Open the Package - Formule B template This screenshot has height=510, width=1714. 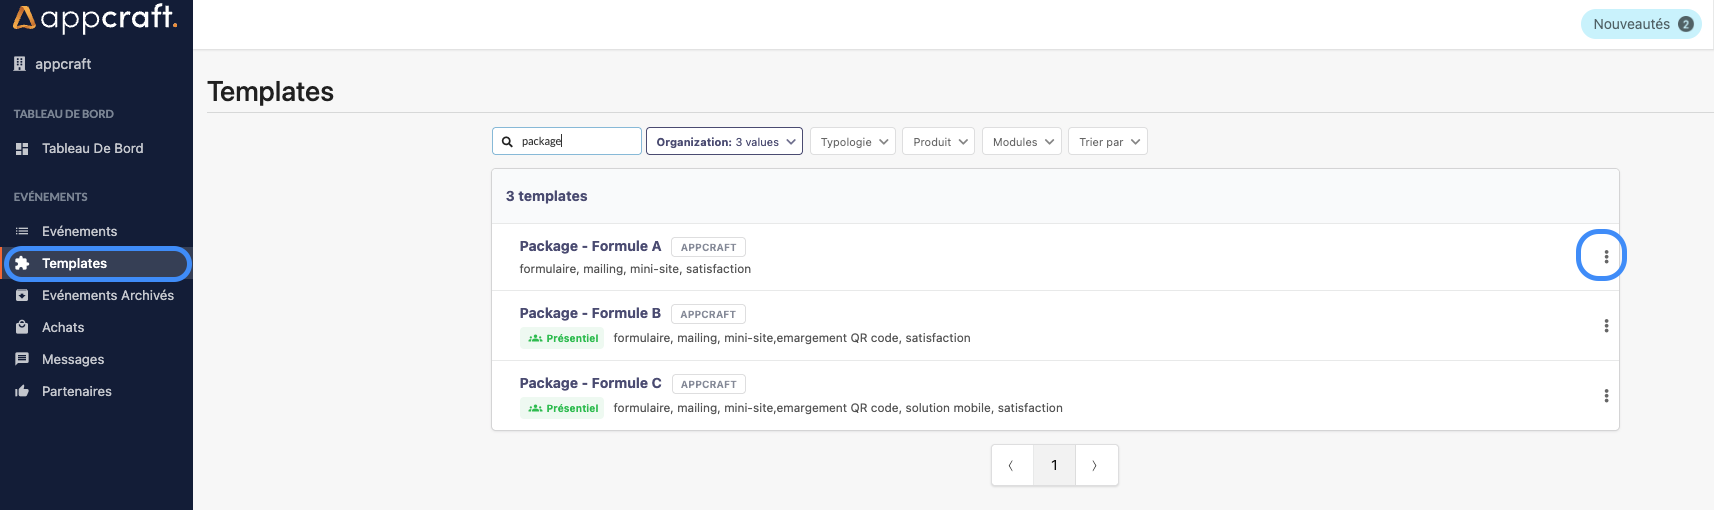point(590,313)
